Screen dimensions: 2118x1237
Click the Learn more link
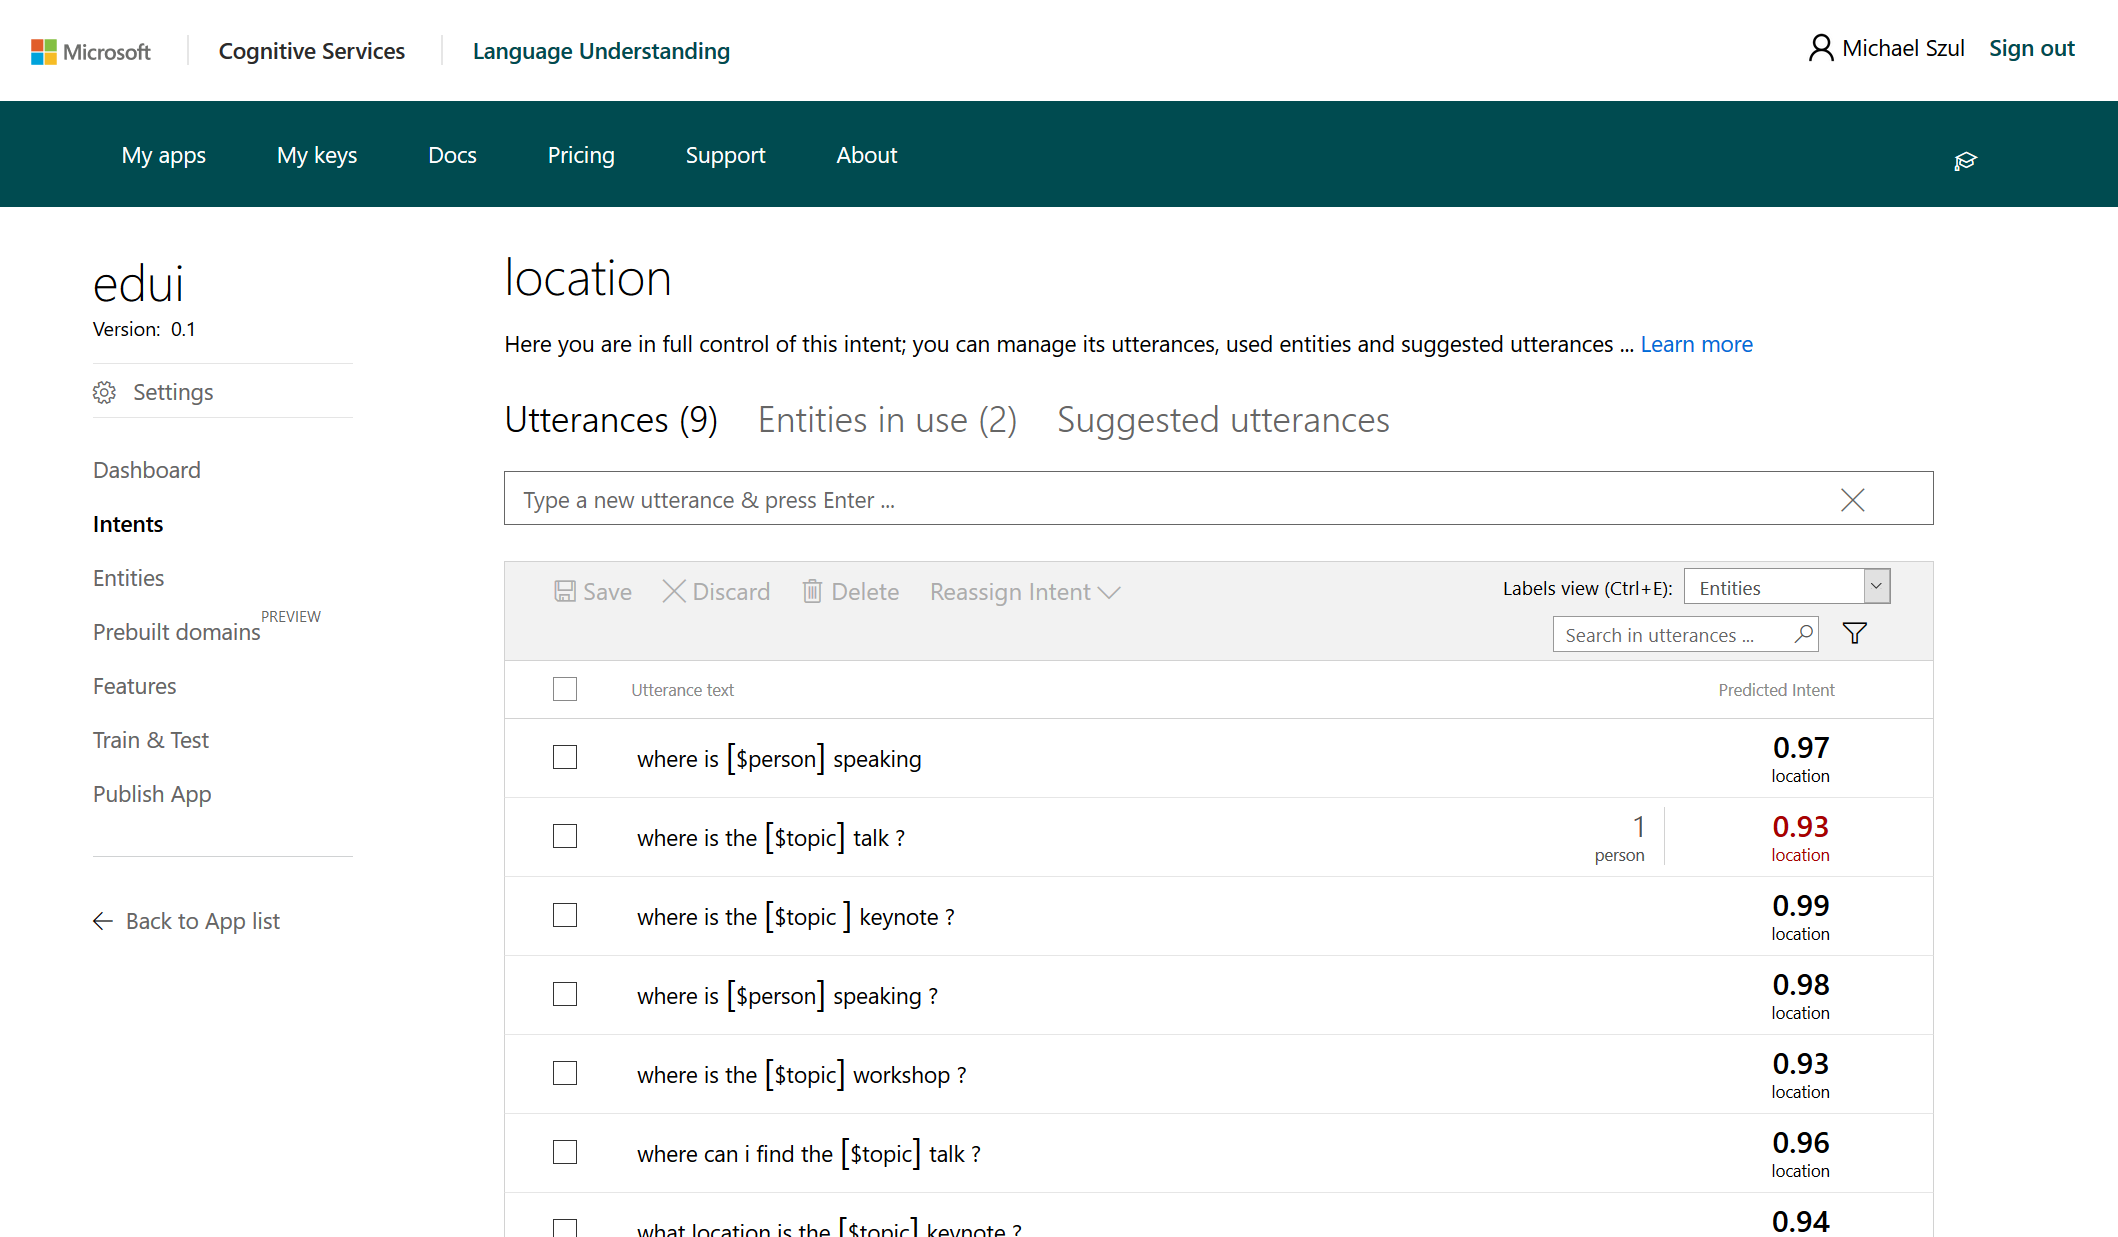1696,344
